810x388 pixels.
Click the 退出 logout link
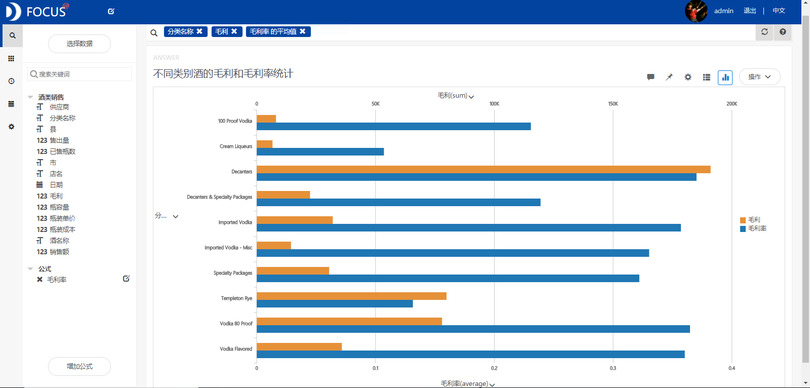pyautogui.click(x=750, y=10)
